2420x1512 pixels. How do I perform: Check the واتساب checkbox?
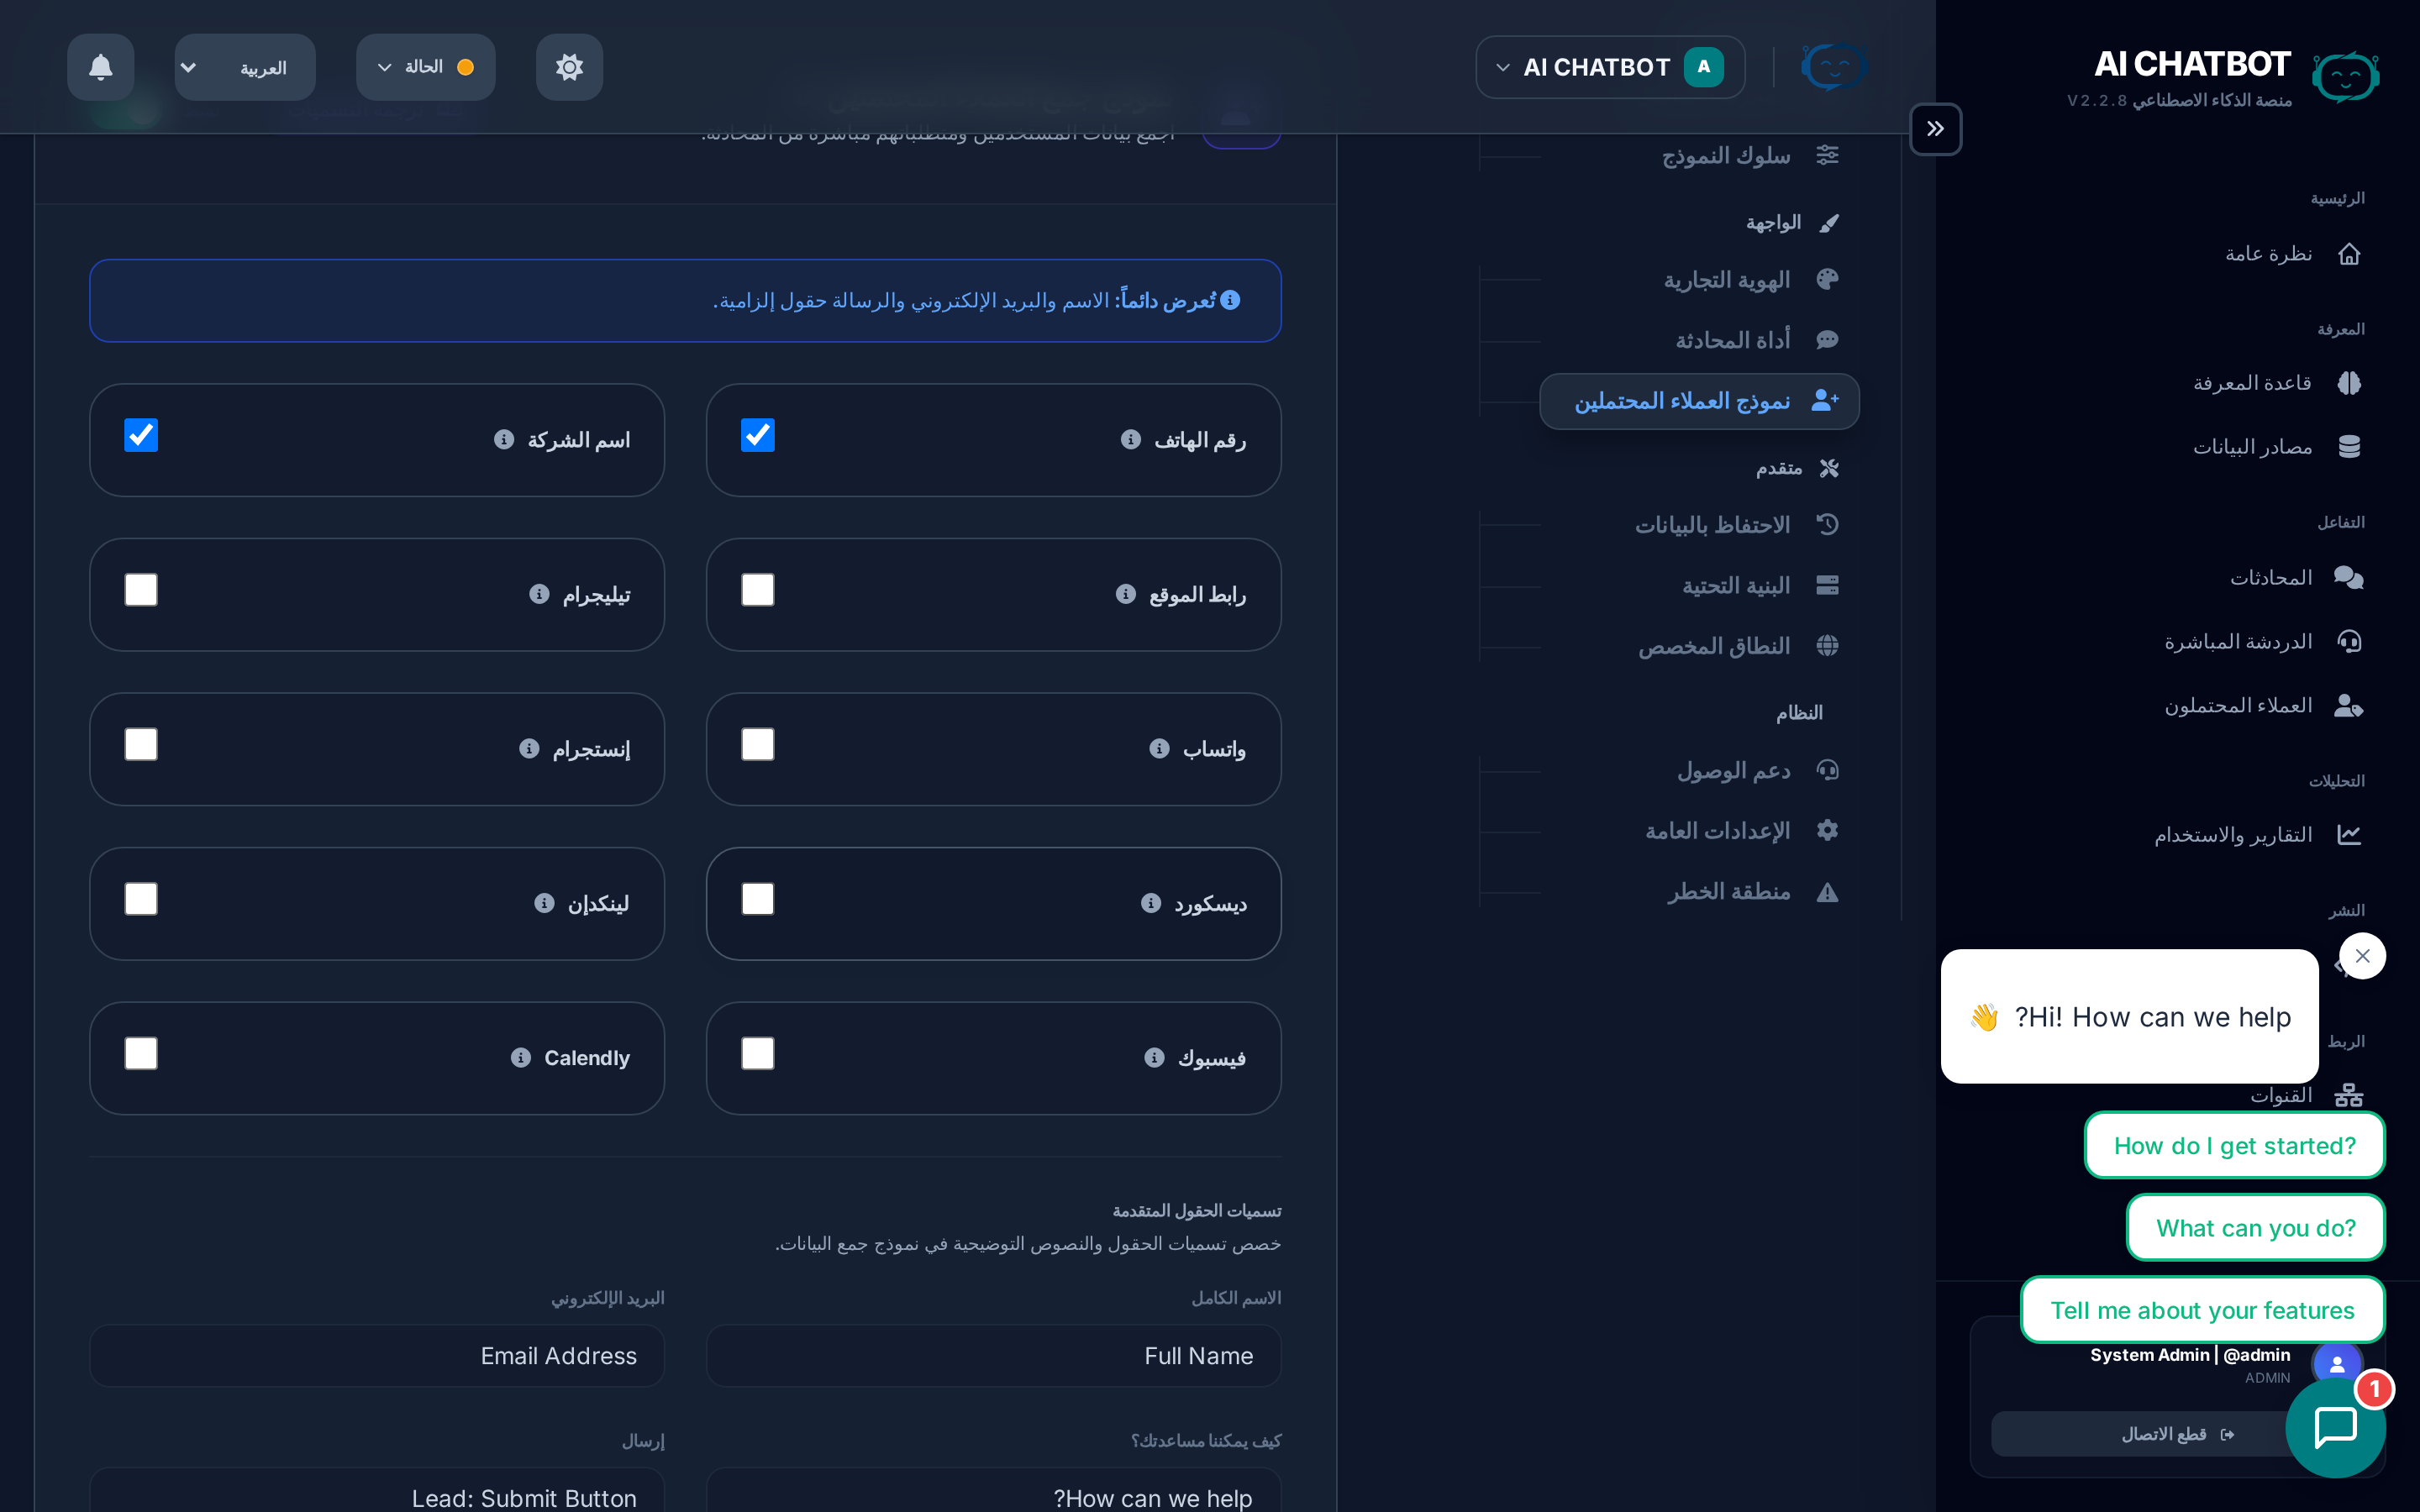click(758, 744)
